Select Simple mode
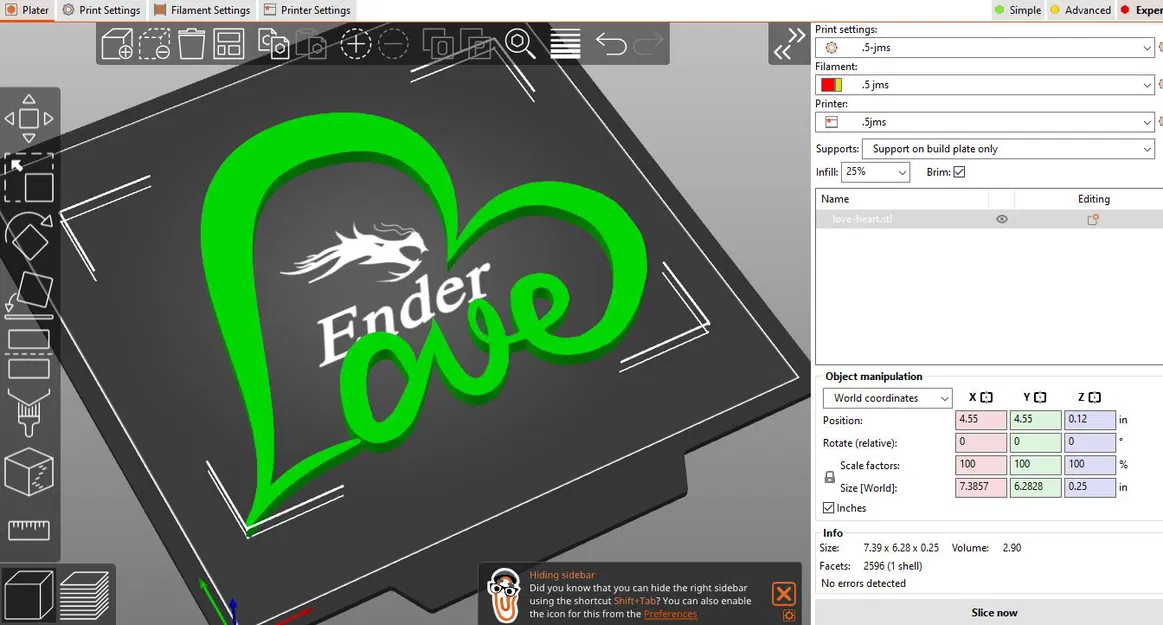 1018,10
